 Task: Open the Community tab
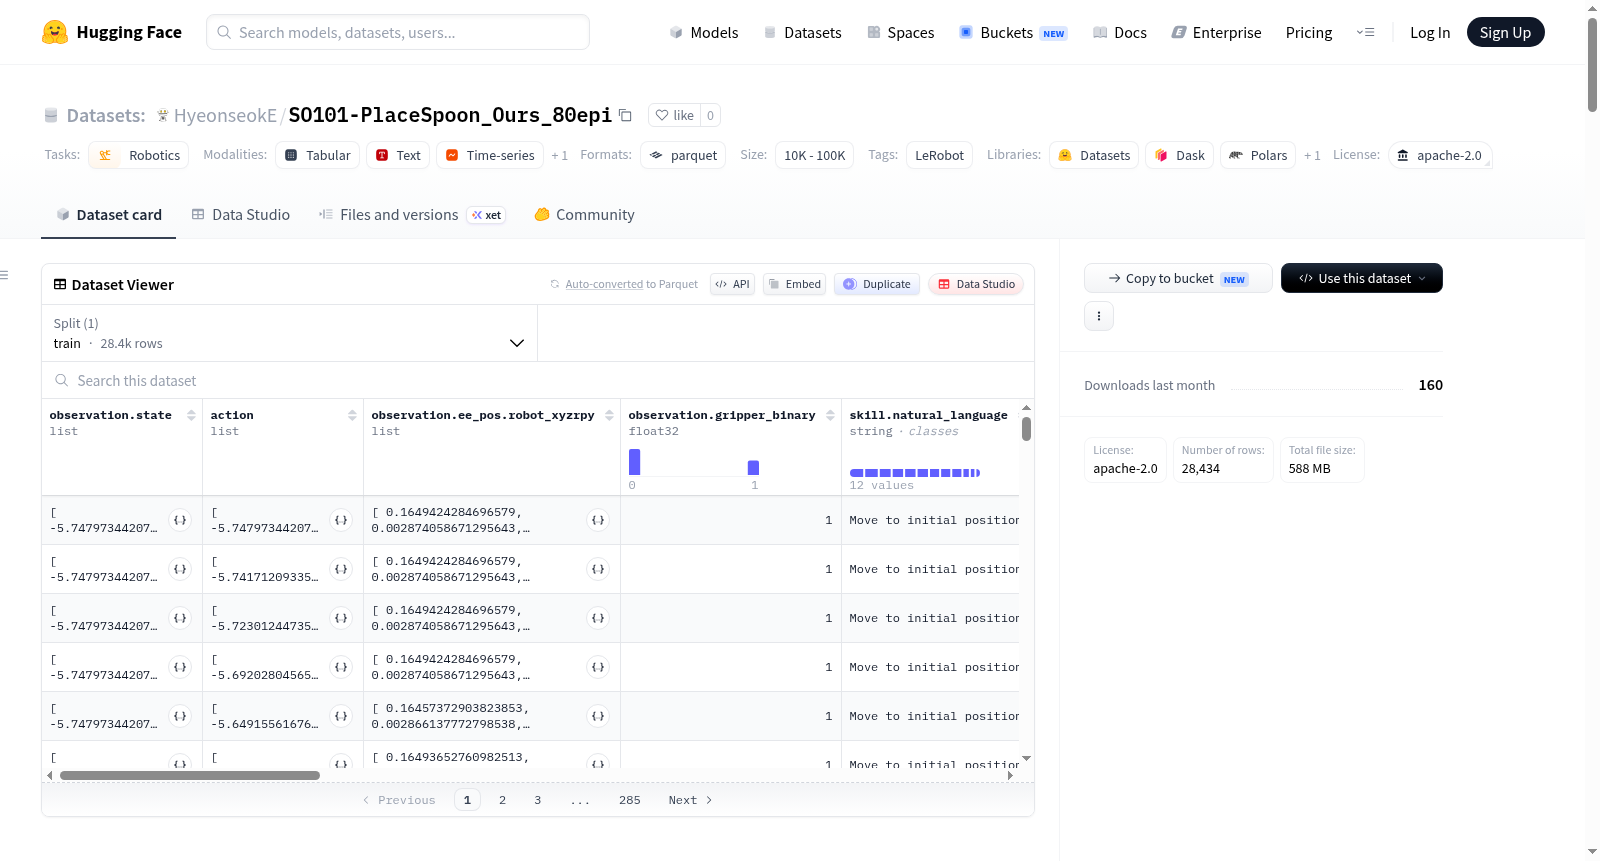point(584,215)
